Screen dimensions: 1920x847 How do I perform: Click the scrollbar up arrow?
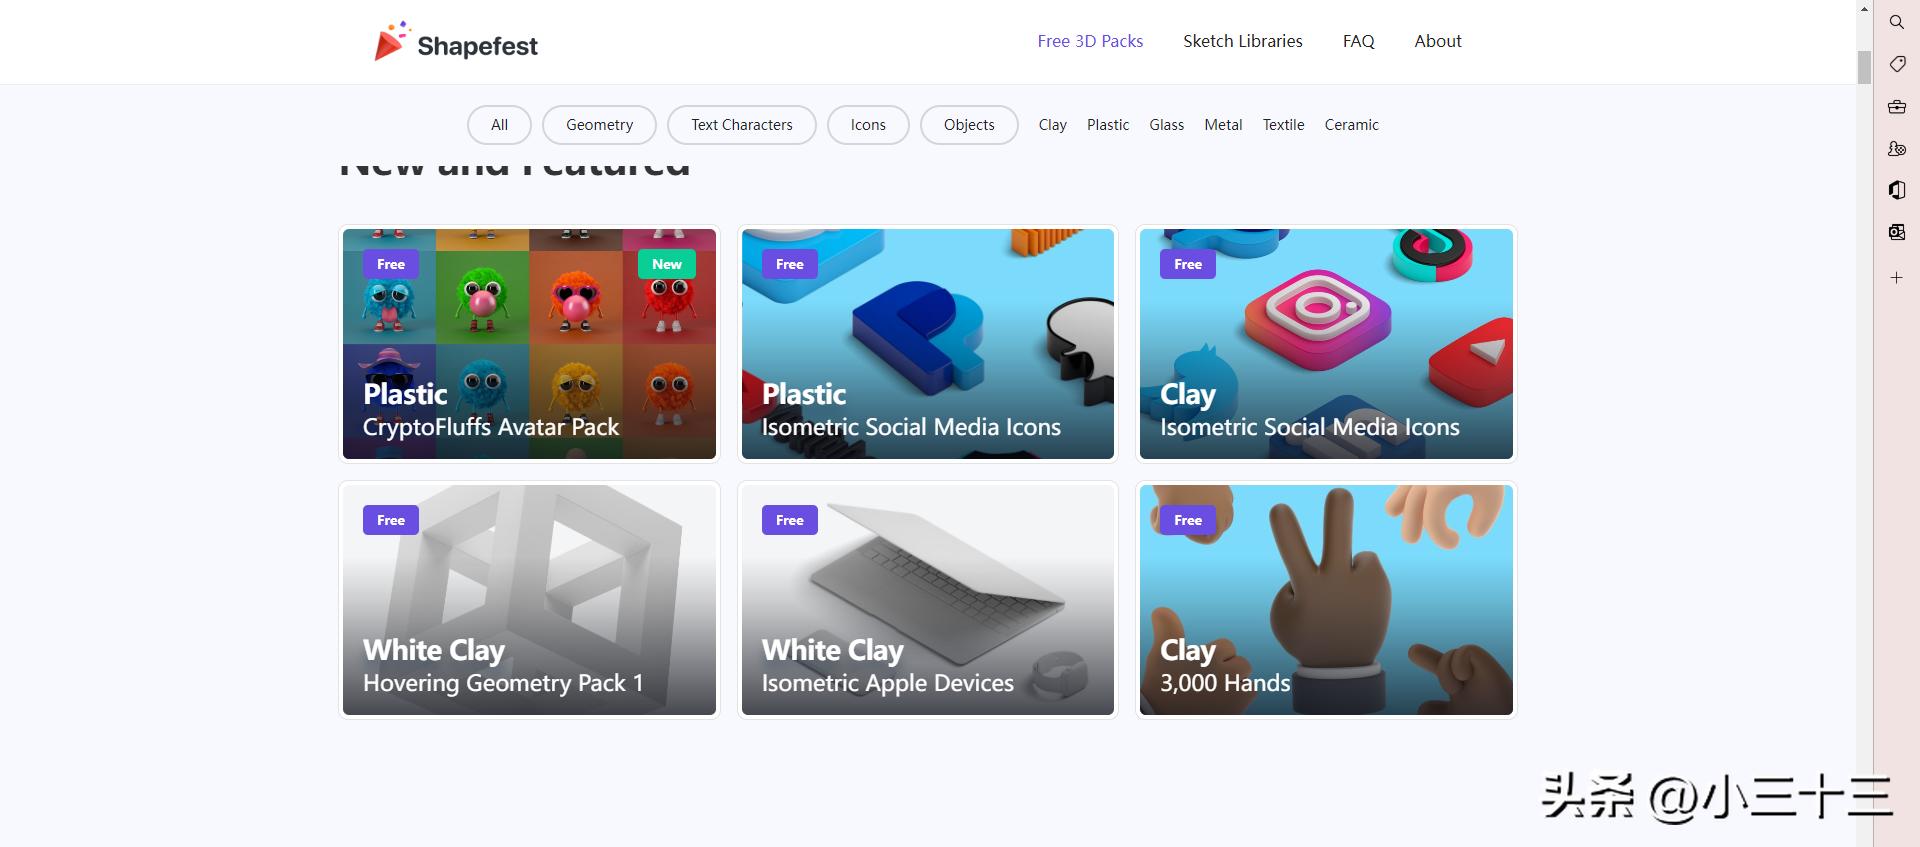[1864, 8]
